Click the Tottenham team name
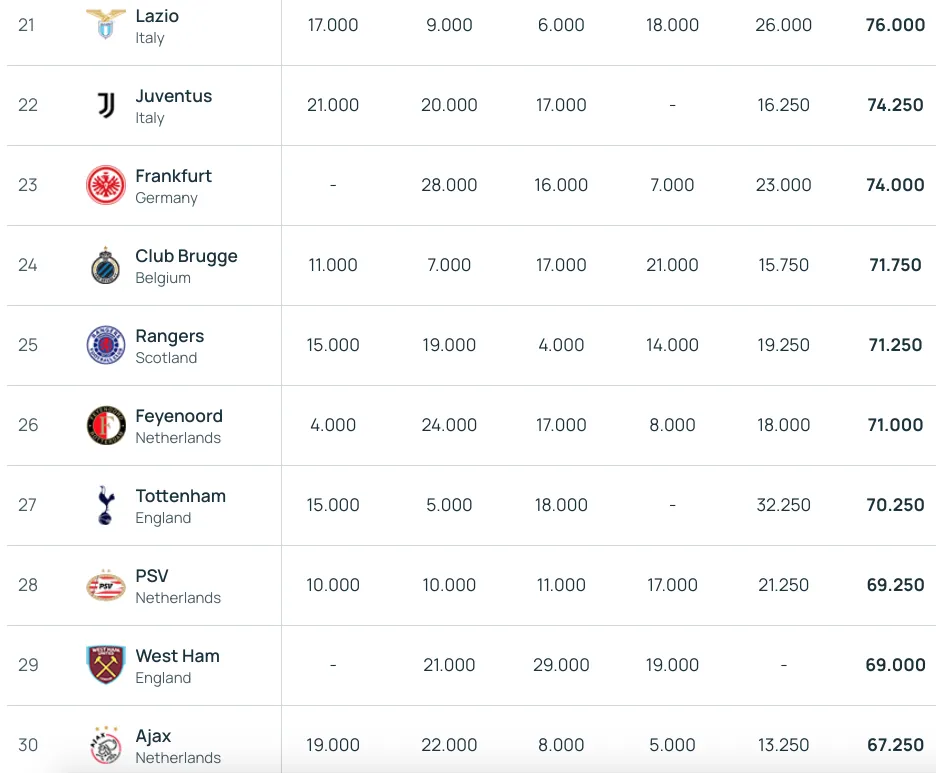This screenshot has height=773, width=936. point(181,496)
